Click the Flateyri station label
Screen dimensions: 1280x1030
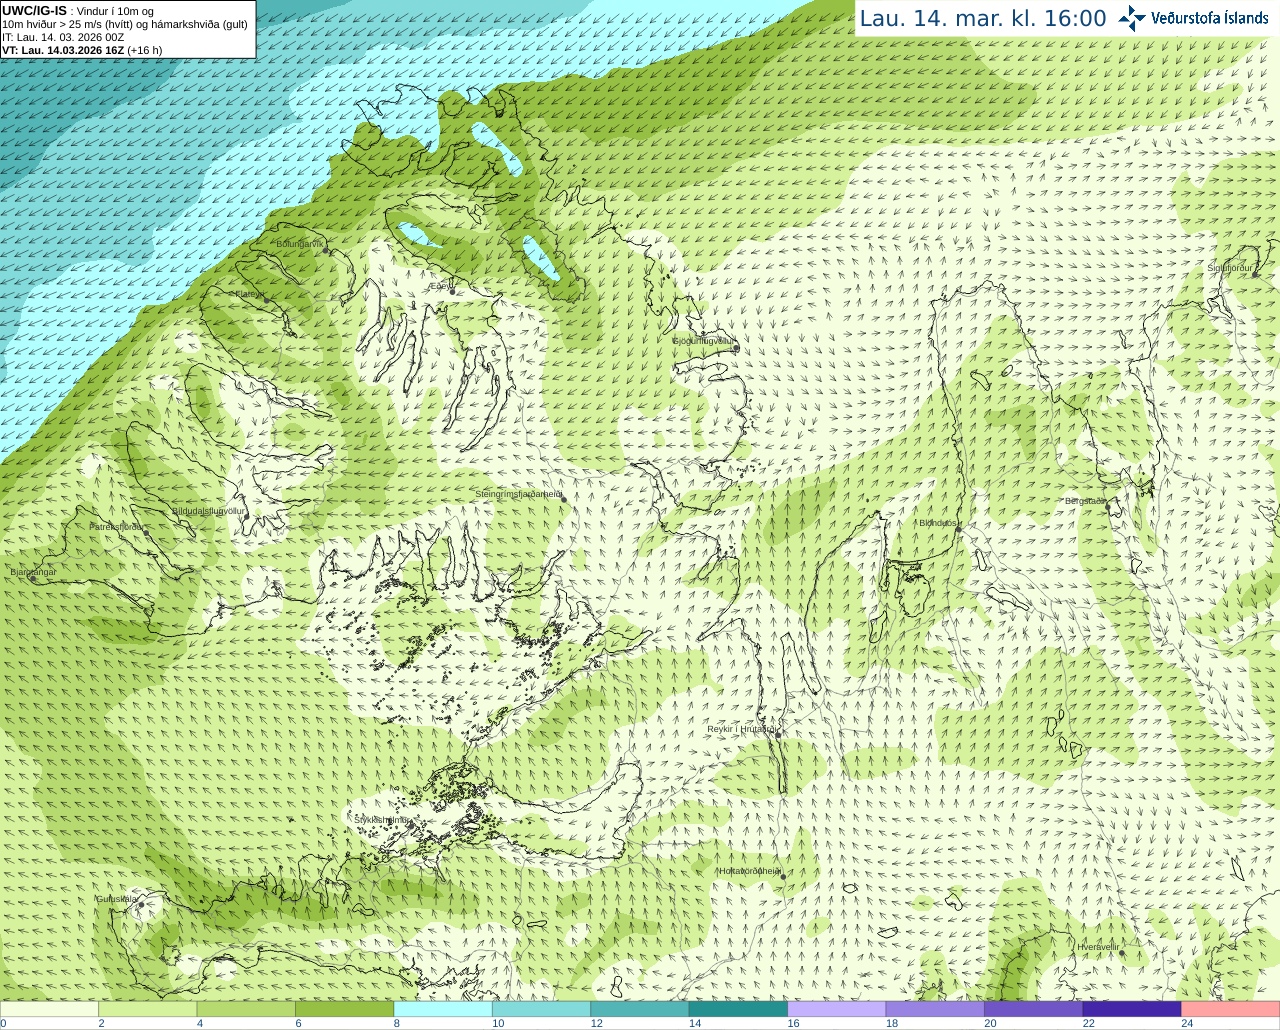249,294
